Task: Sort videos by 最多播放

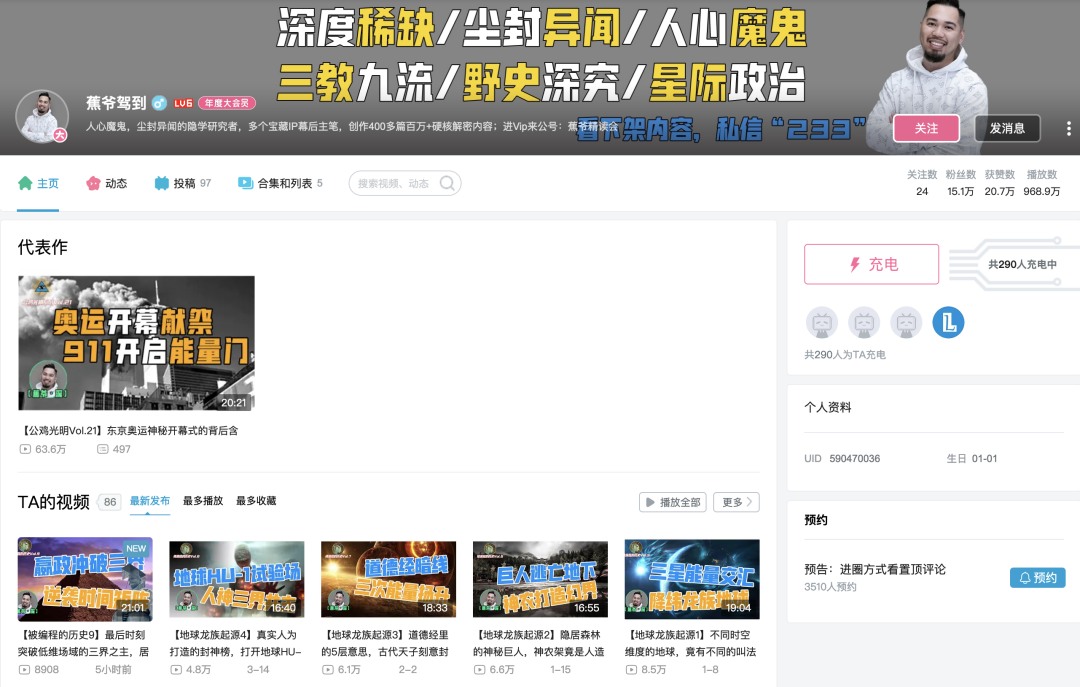Action: click(x=203, y=501)
